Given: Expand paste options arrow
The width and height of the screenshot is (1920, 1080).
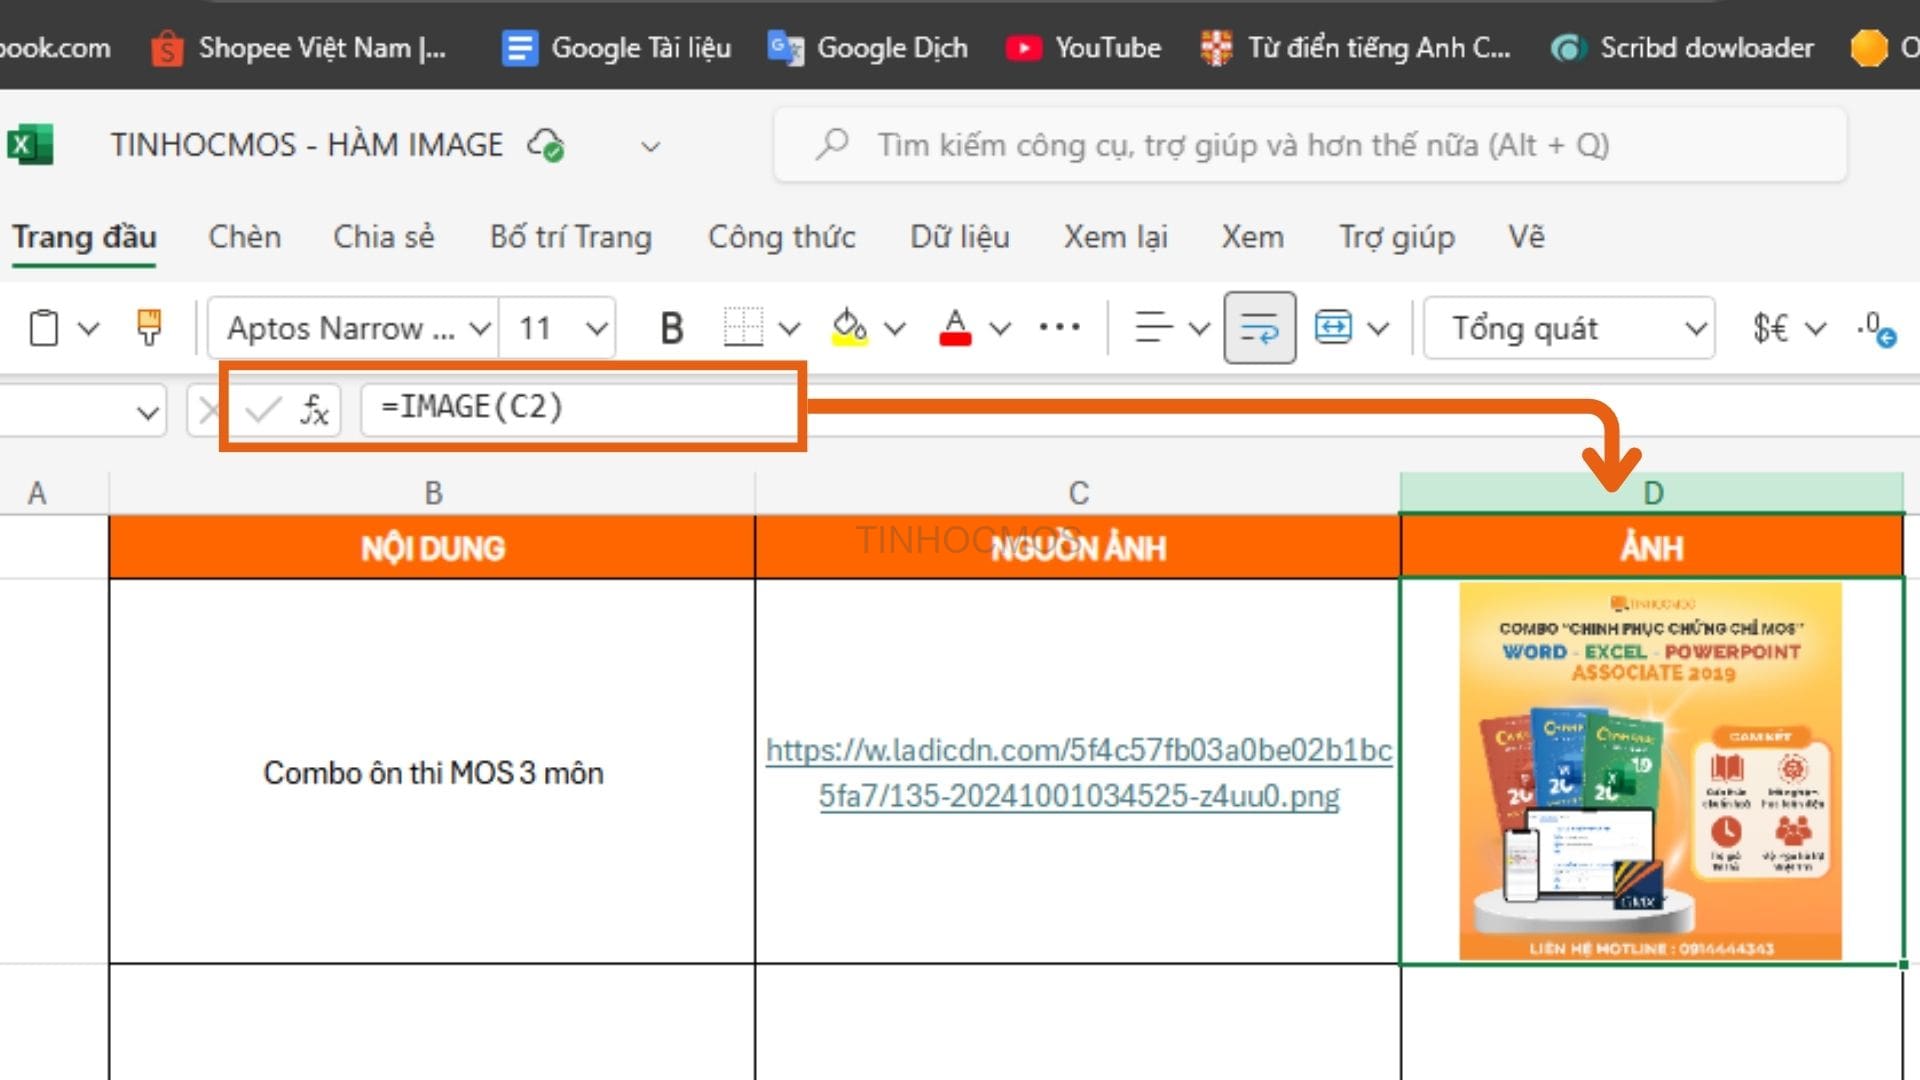Looking at the screenshot, I should click(x=89, y=328).
